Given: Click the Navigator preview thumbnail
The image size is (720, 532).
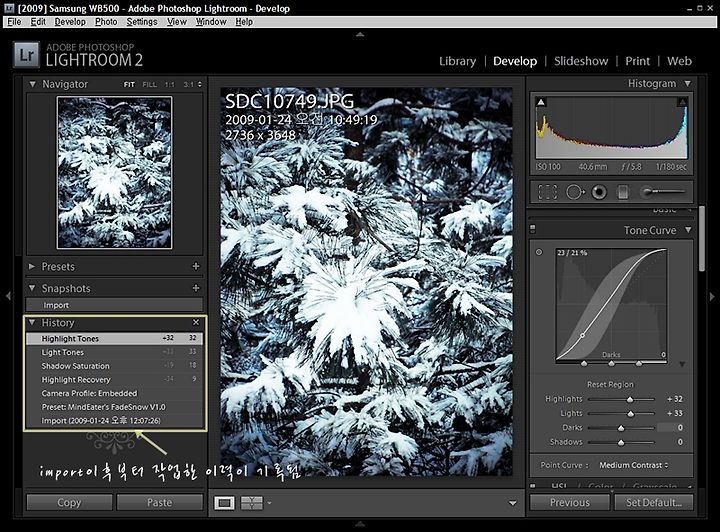Looking at the screenshot, I should coord(114,173).
